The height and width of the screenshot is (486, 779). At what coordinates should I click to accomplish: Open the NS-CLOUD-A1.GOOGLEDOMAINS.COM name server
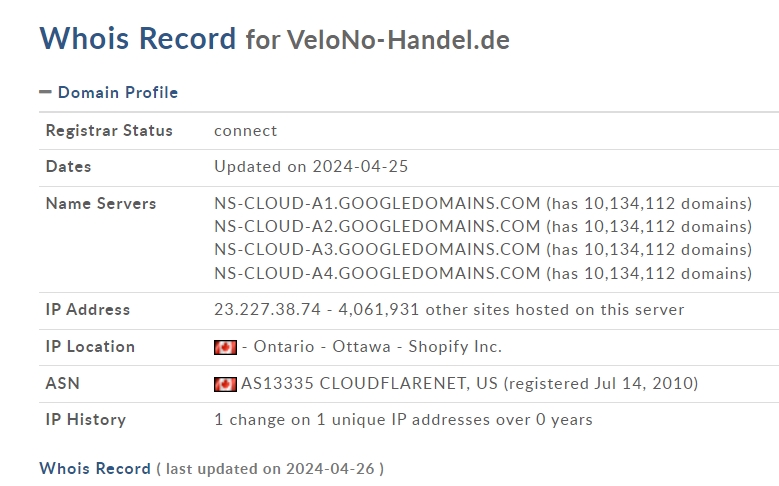click(x=377, y=203)
